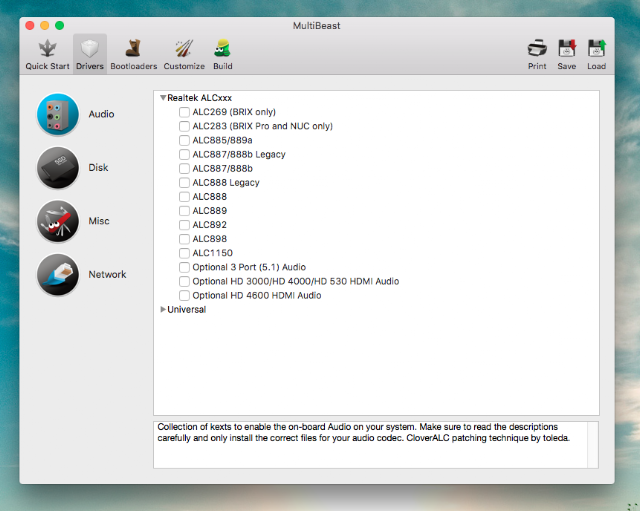Click the Audio category label
The height and width of the screenshot is (511, 640).
[101, 114]
